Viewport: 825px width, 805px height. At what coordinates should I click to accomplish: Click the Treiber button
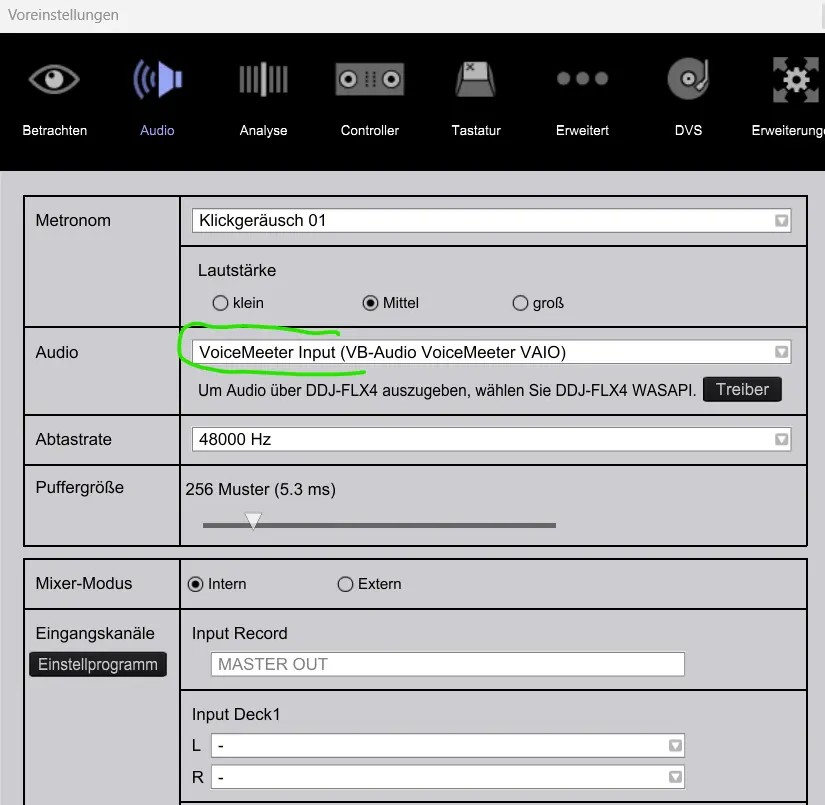(742, 389)
